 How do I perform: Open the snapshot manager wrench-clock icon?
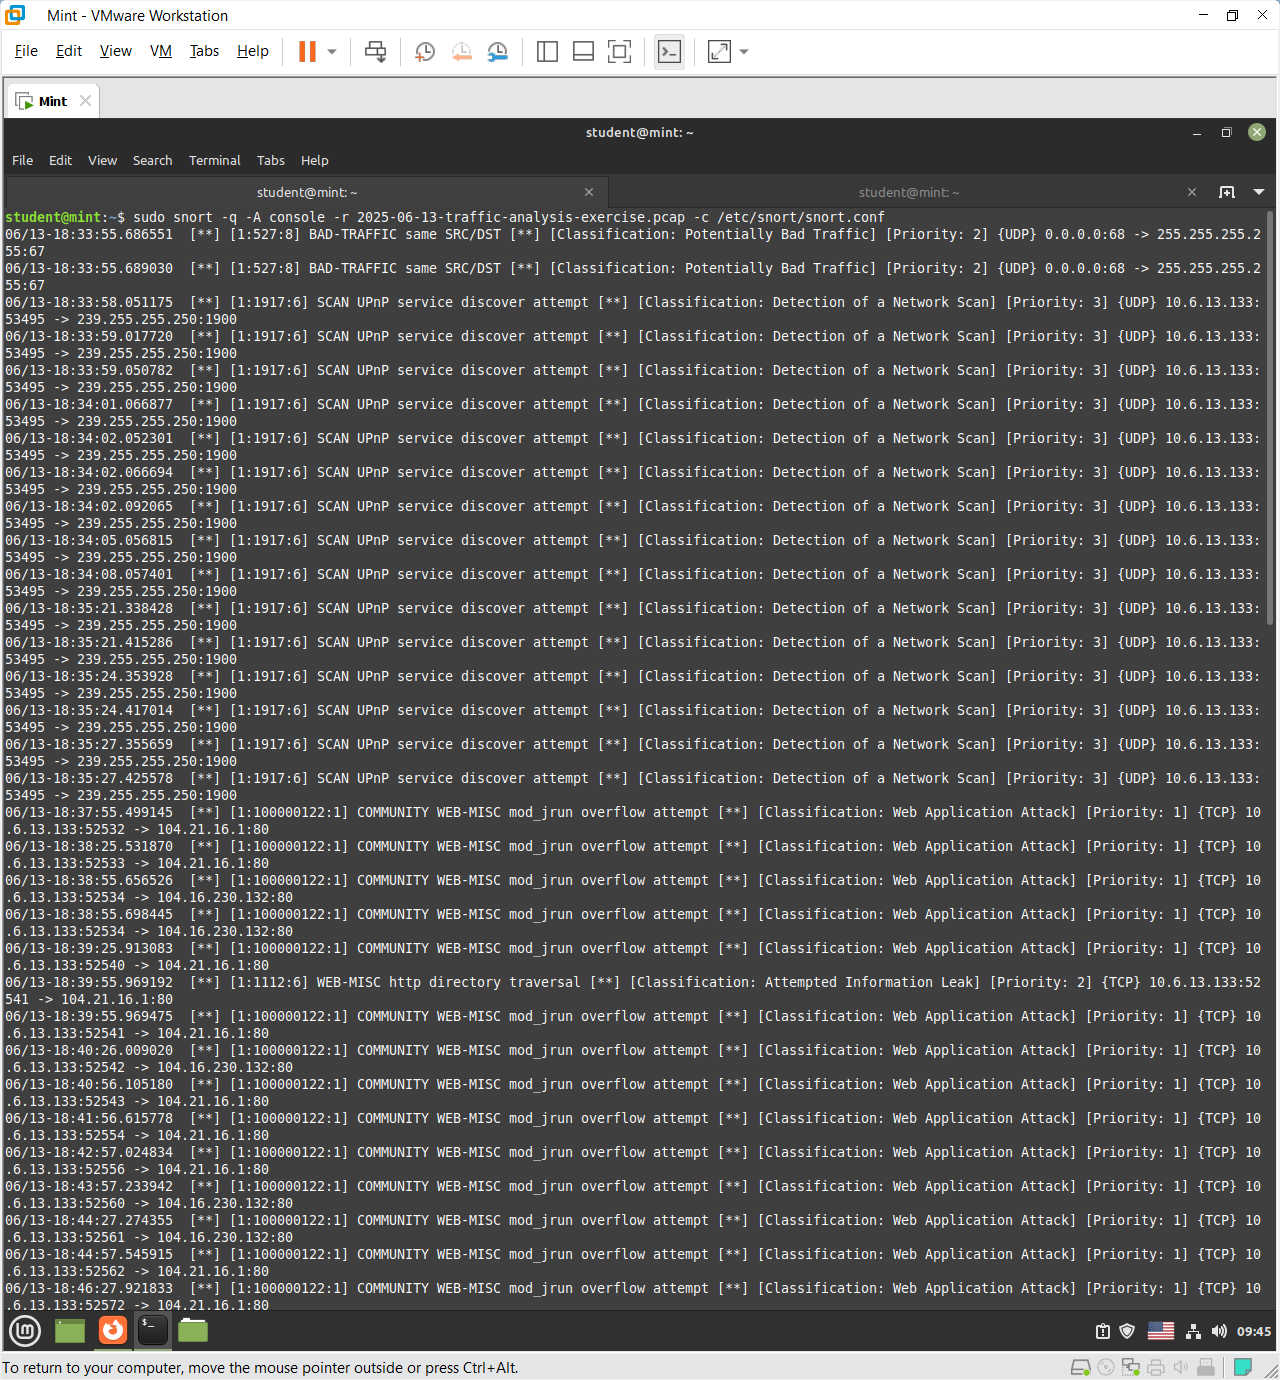497,52
